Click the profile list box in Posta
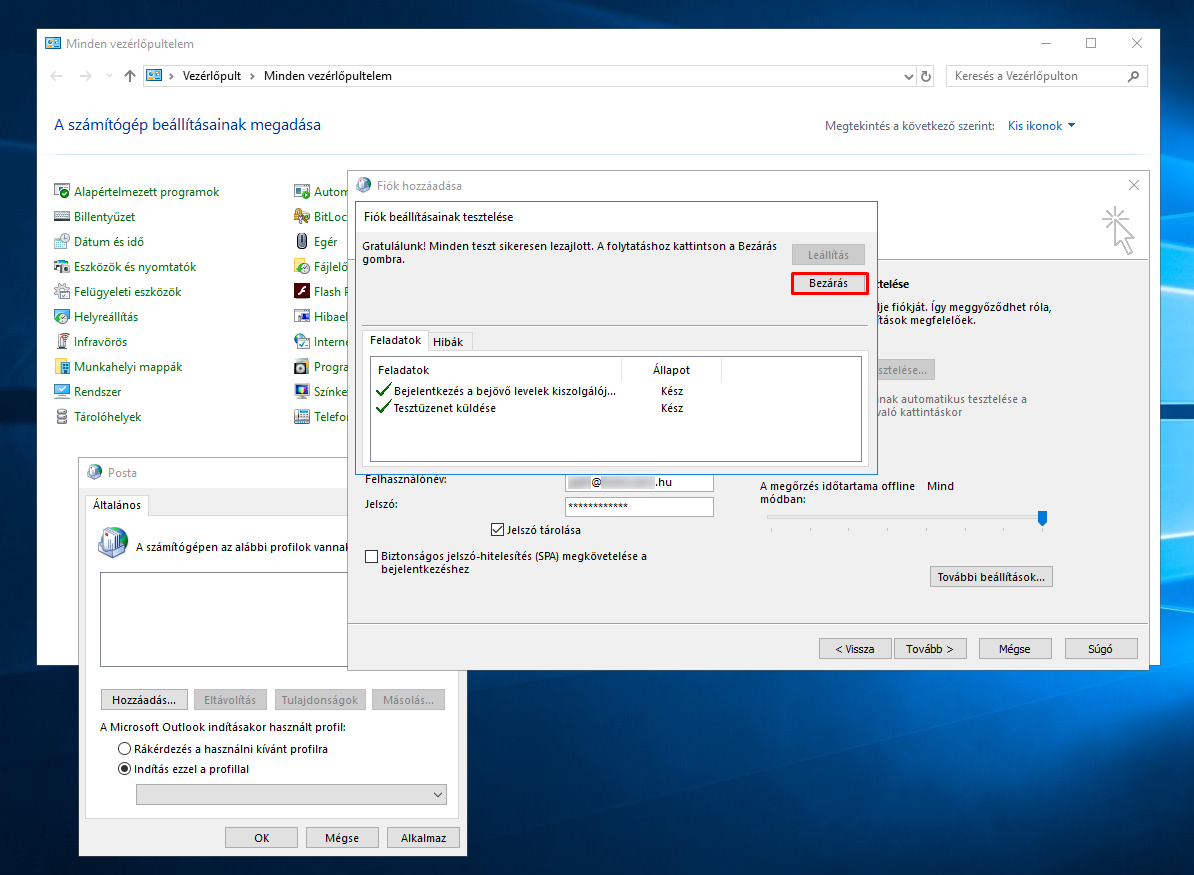This screenshot has width=1194, height=875. [x=224, y=619]
